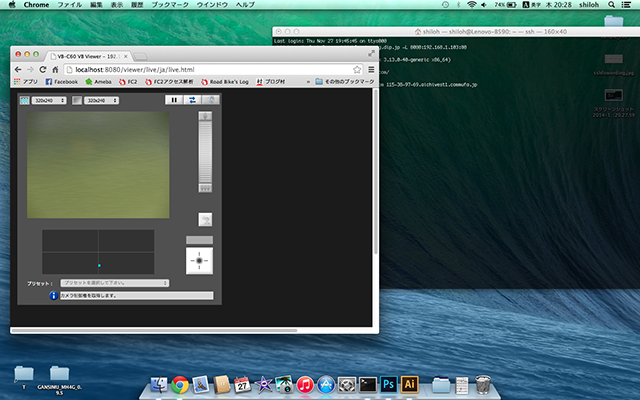The height and width of the screenshot is (400, 640).
Task: Click the telephoto button atop the zoom slider
Action: point(205,116)
